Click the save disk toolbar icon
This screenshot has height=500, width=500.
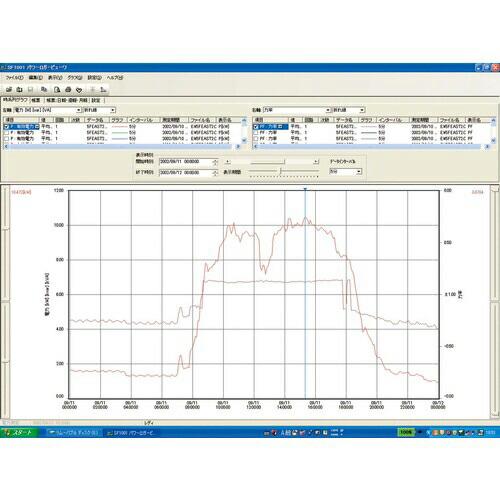[30, 89]
